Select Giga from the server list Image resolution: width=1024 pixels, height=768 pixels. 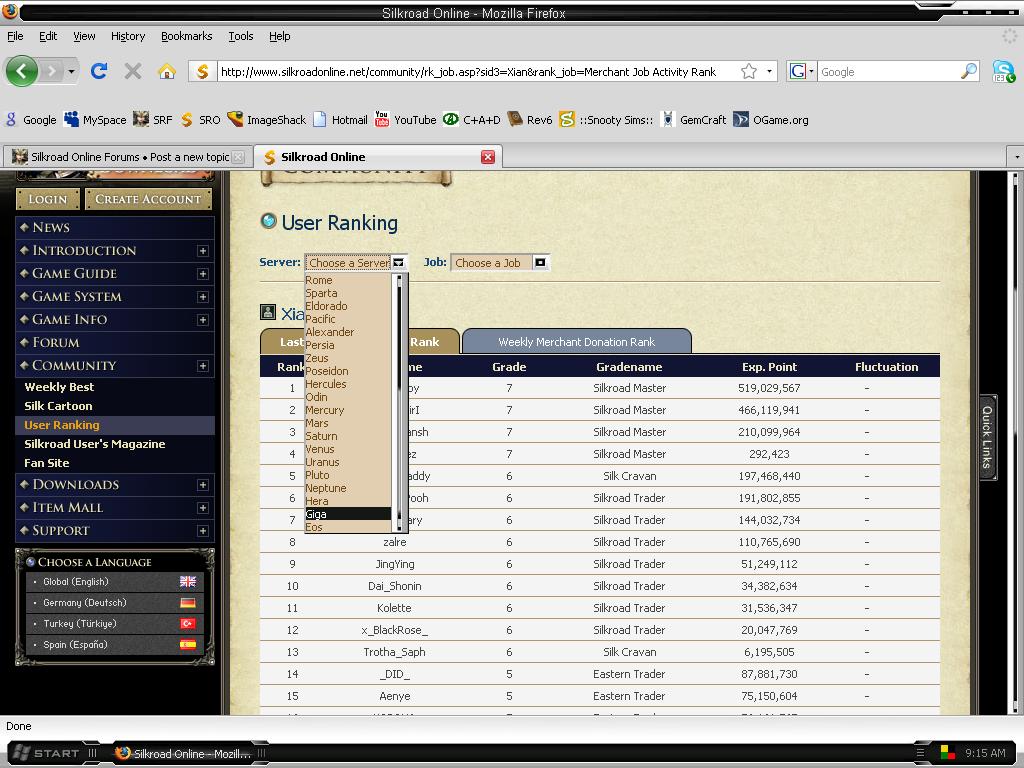pos(317,514)
